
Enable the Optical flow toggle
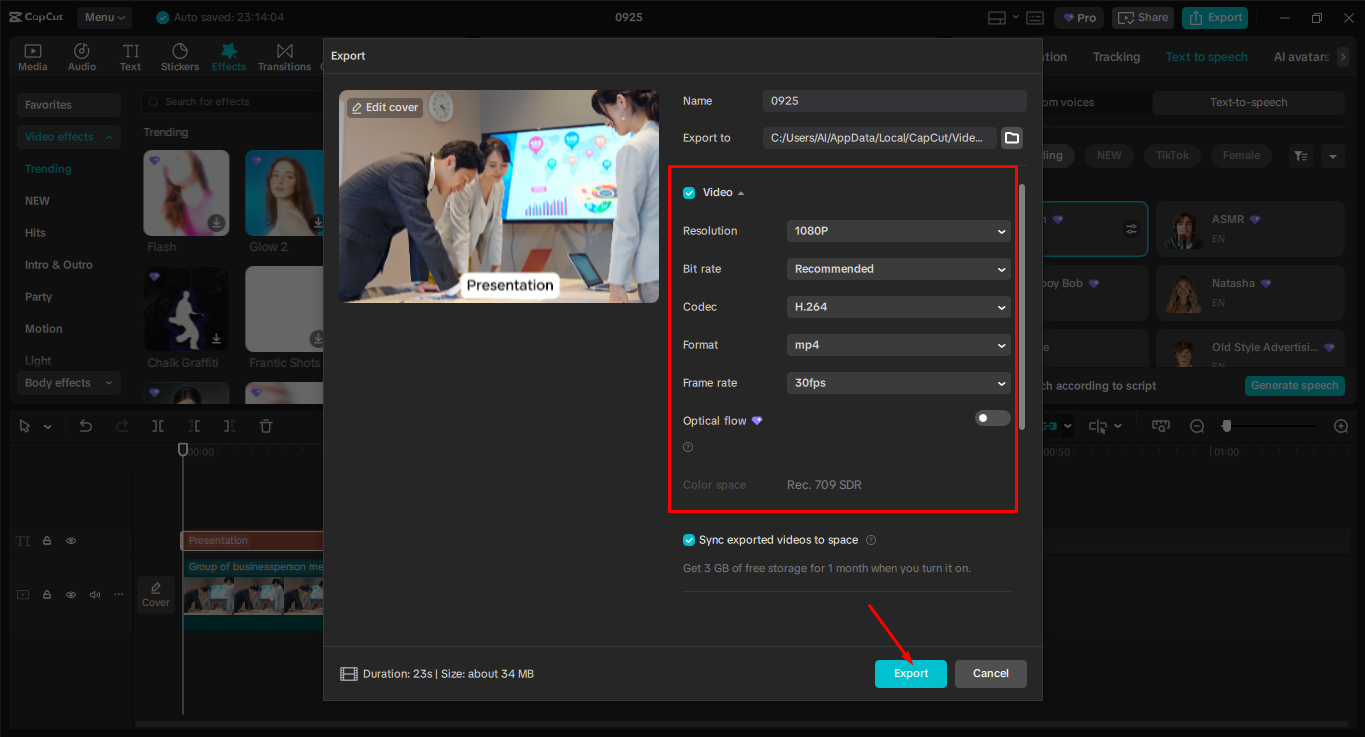[x=991, y=418]
